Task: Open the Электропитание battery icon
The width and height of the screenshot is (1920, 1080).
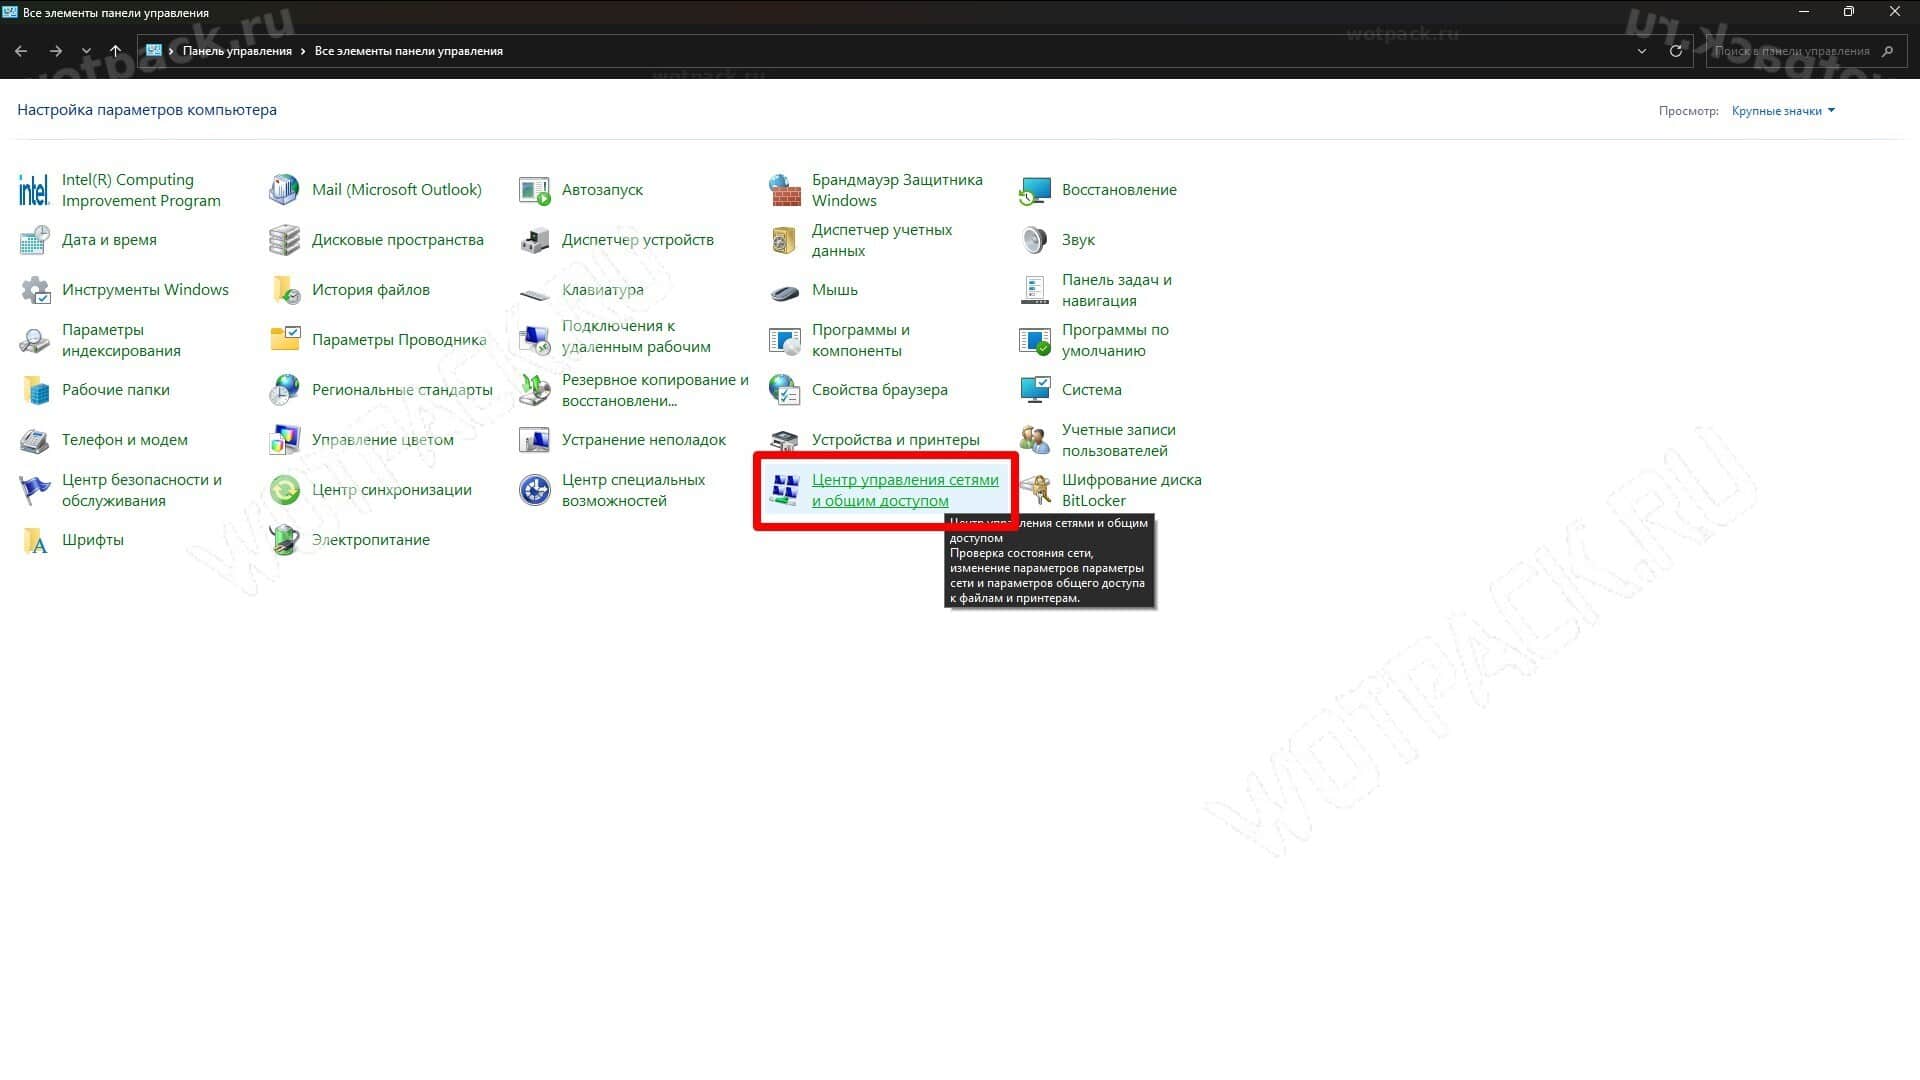Action: pos(285,540)
